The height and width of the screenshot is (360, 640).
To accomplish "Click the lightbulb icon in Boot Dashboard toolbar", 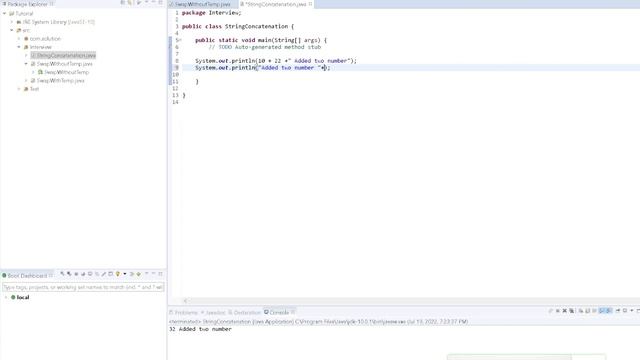I will (118, 274).
